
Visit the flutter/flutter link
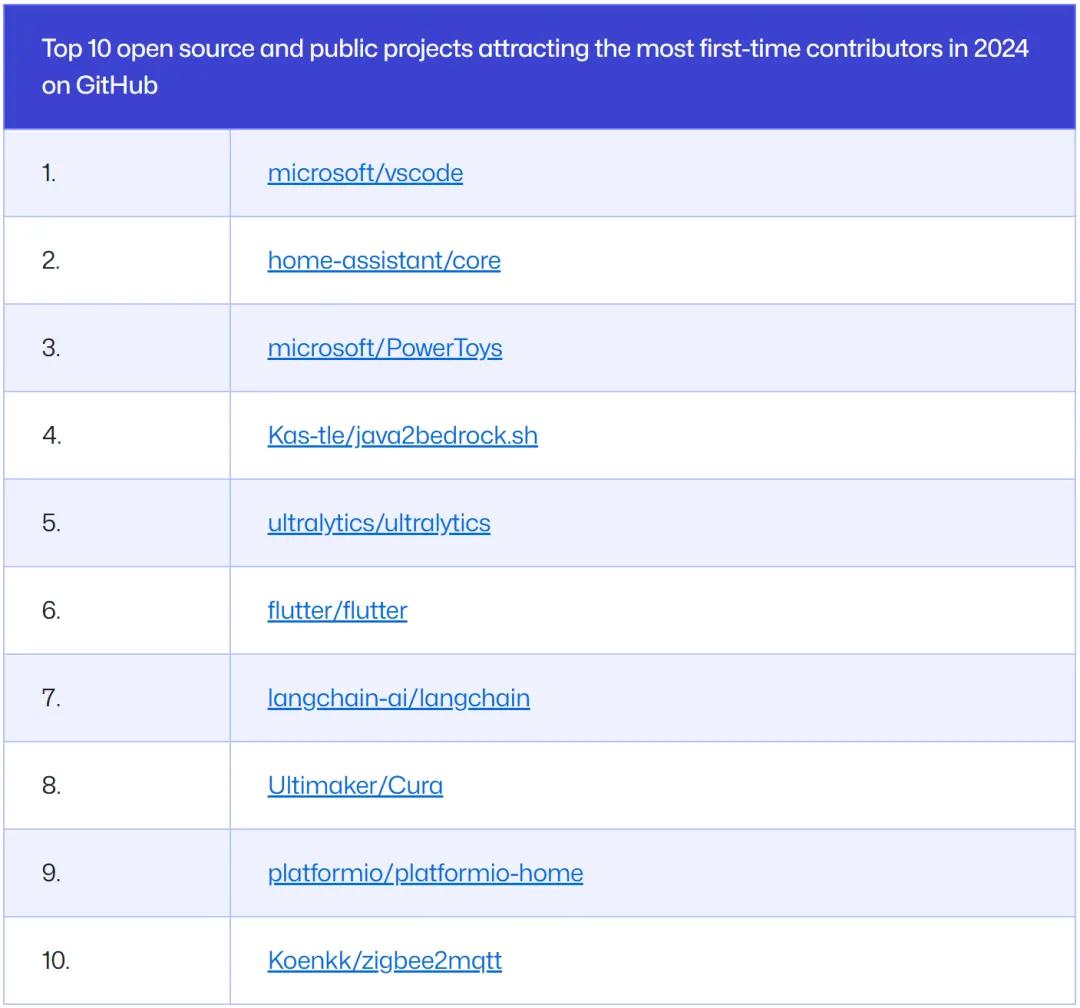tap(337, 610)
